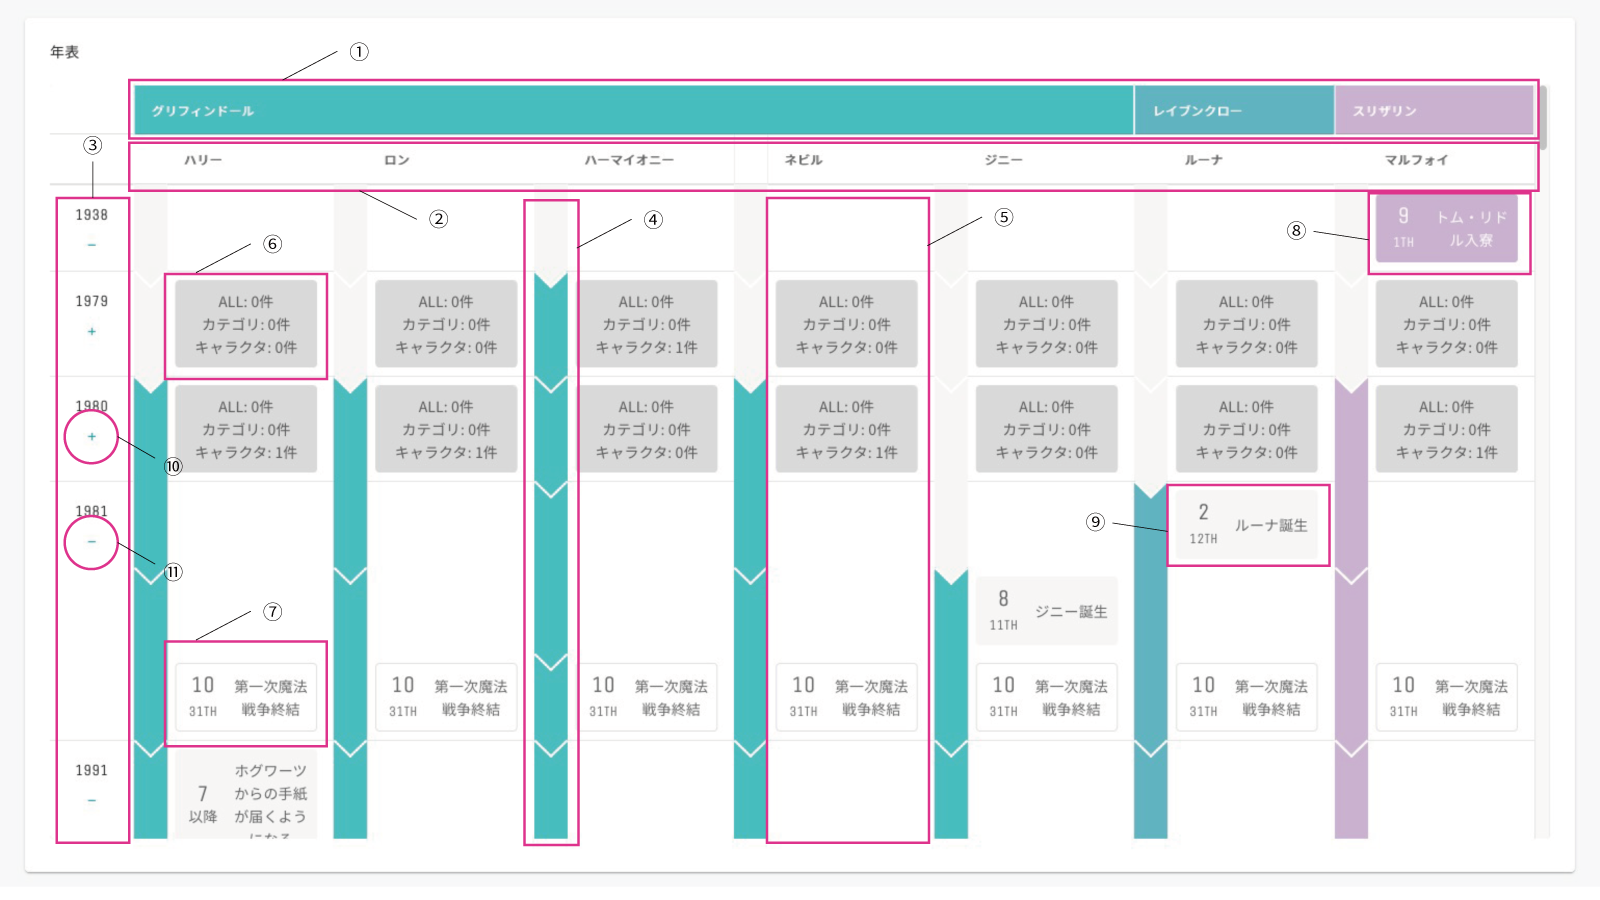Open ハーマイオニー's 1979 summary card
The width and height of the screenshot is (1600, 900).
[x=646, y=324]
